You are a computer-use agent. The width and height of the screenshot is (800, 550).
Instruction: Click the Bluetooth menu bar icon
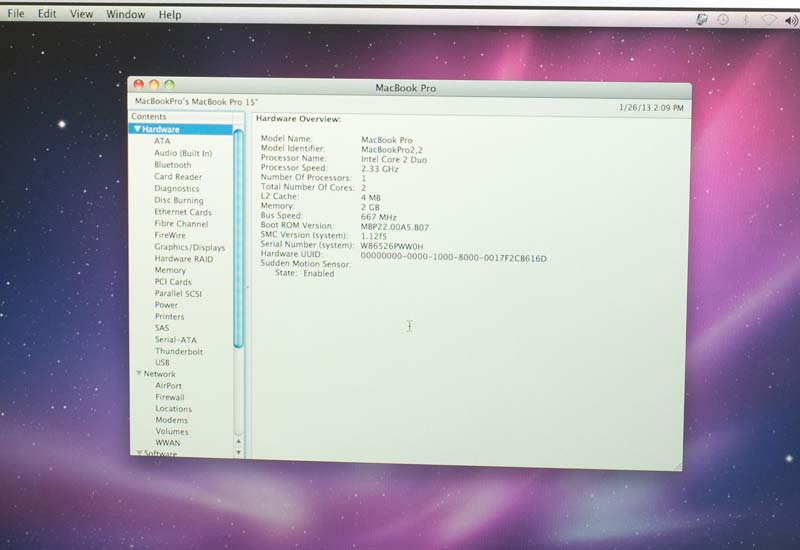[745, 19]
